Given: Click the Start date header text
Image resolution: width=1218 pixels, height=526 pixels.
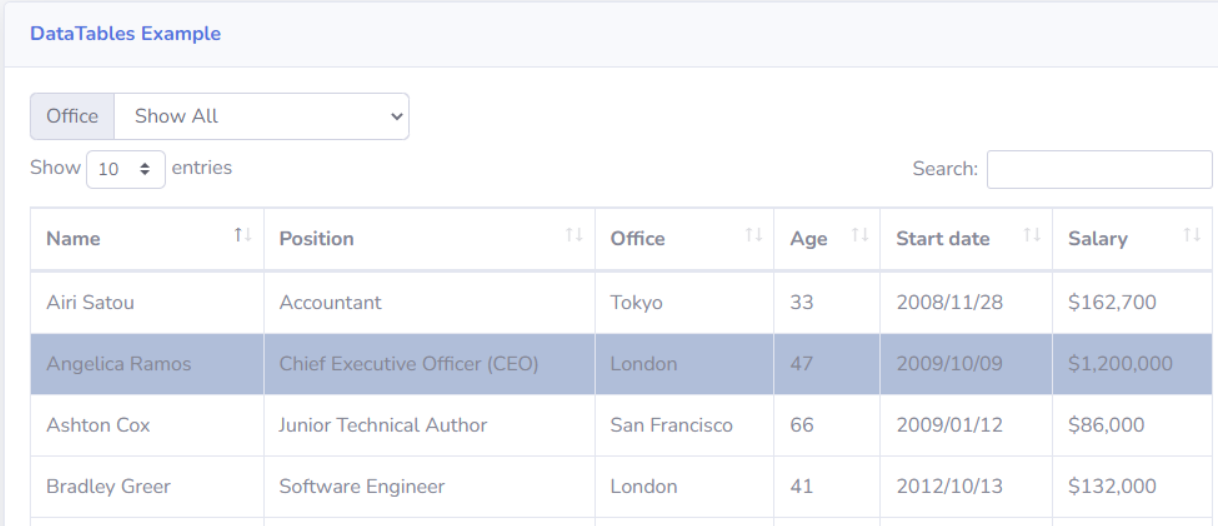Looking at the screenshot, I should (x=942, y=239).
